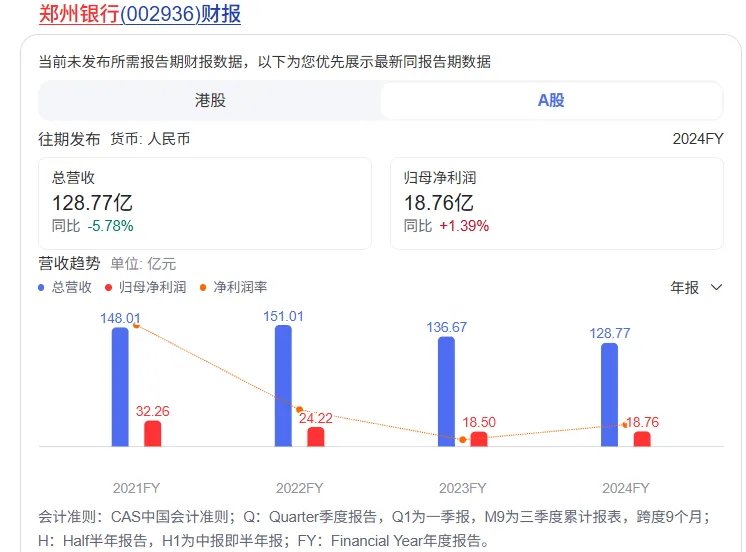Viewport: 746px width, 552px height.
Task: Click the 同比 +1.39% text
Action: point(446,226)
